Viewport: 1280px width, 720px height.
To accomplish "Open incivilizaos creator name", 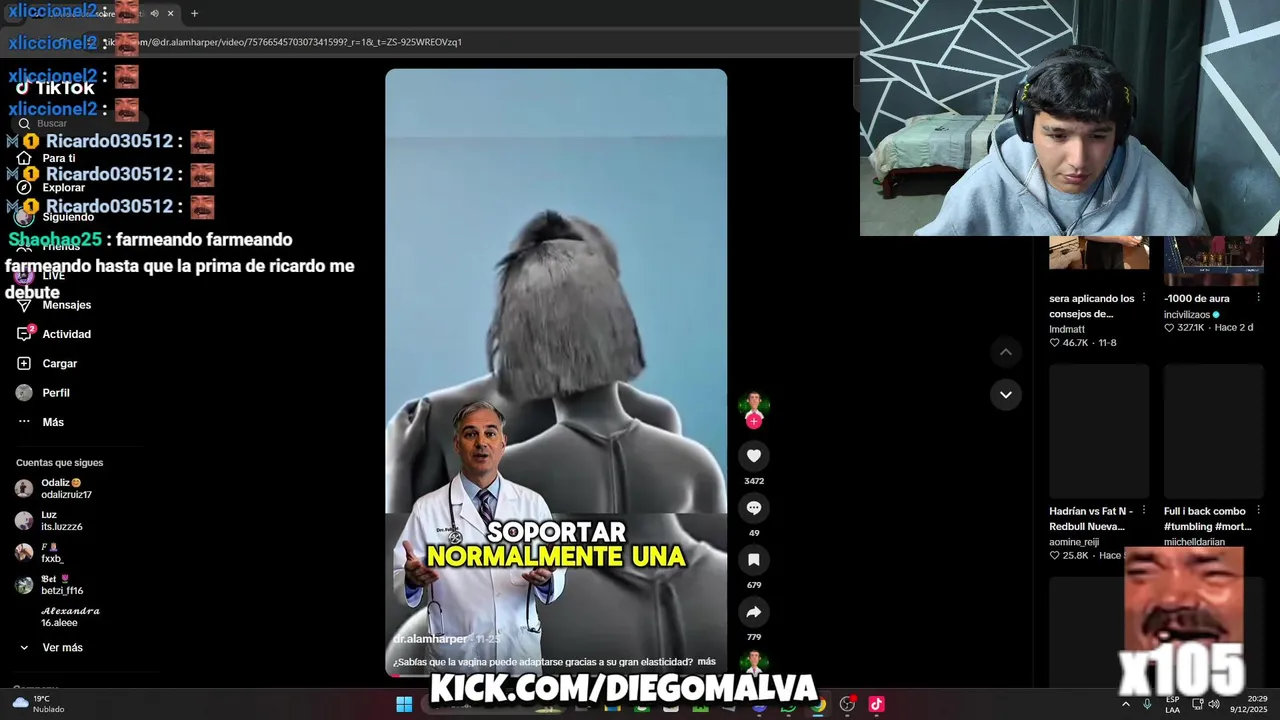I will (1186, 314).
